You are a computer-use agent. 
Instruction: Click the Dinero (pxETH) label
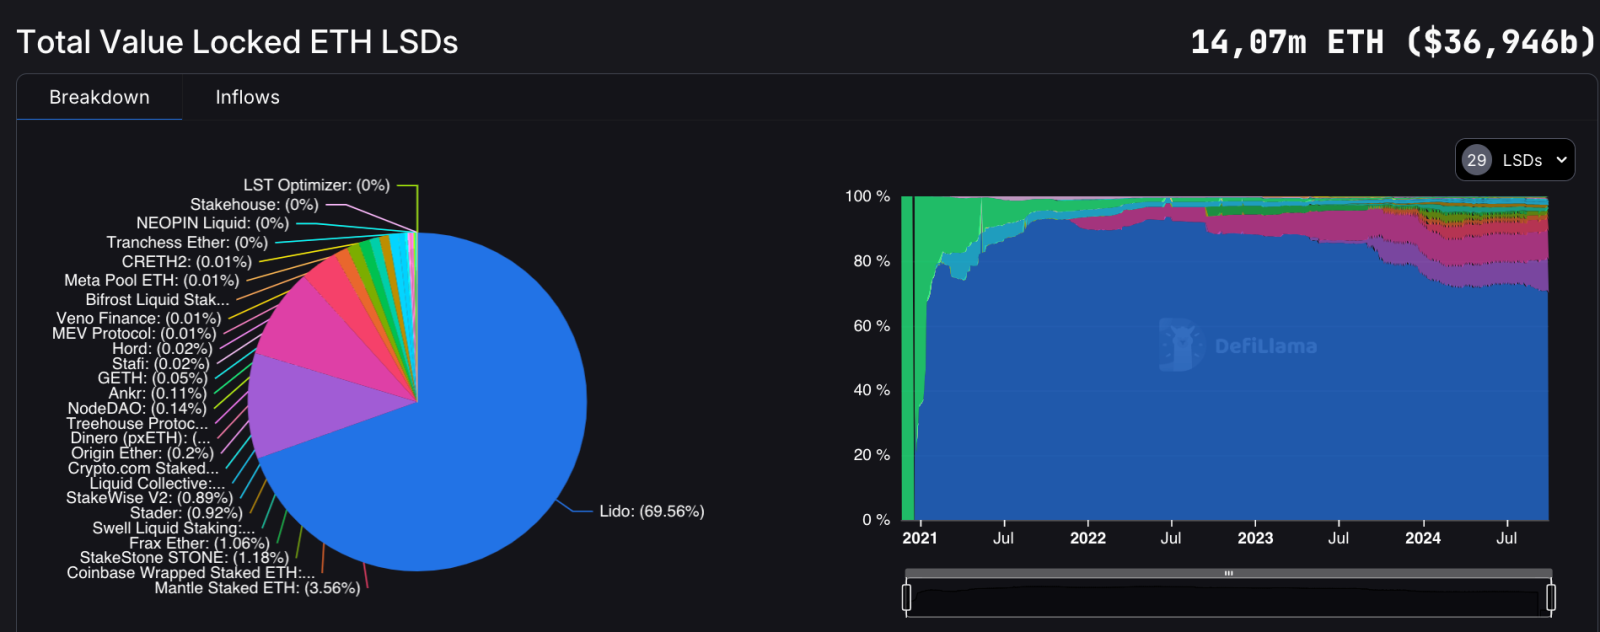pyautogui.click(x=140, y=438)
